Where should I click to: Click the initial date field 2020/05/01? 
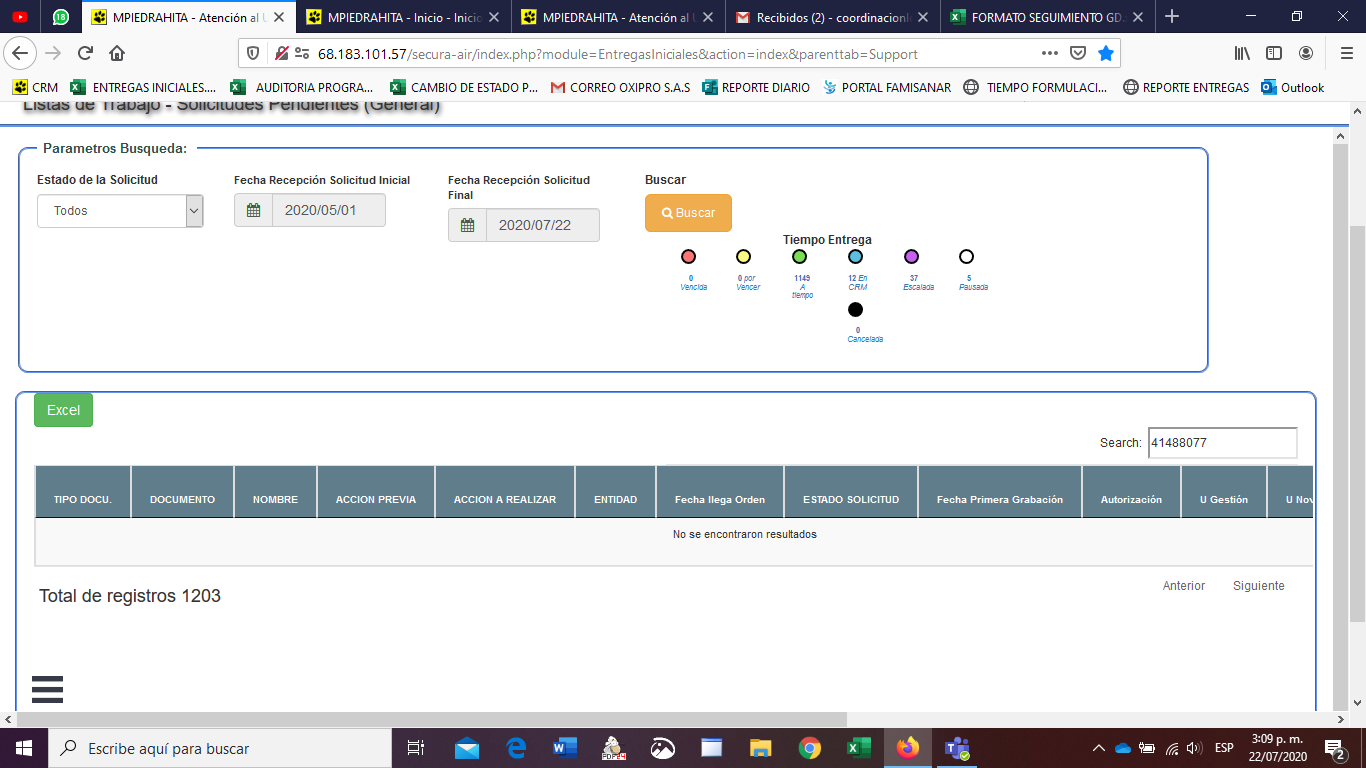point(328,210)
